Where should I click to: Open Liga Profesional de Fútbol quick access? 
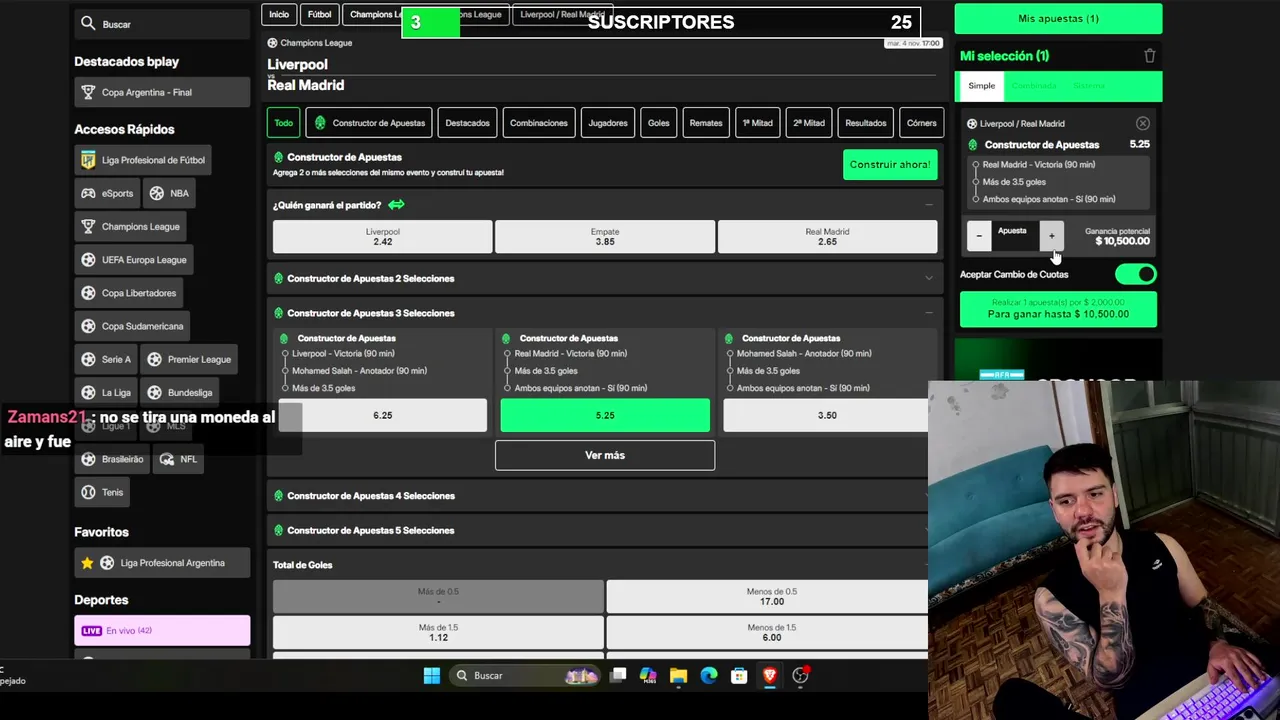[142, 160]
